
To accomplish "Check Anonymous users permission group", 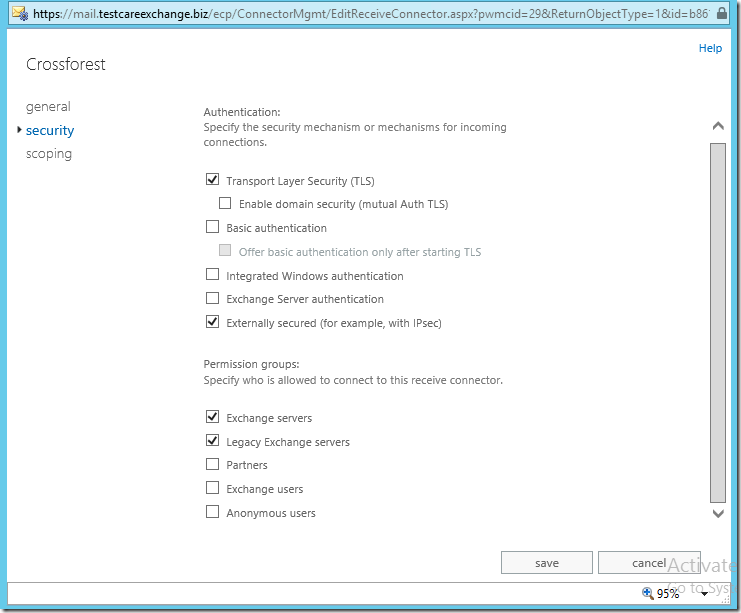I will tap(213, 512).
